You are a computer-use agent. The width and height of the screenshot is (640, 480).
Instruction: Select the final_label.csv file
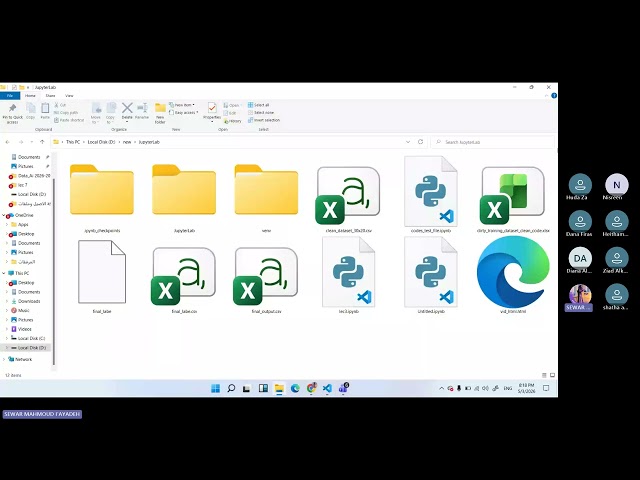point(184,276)
